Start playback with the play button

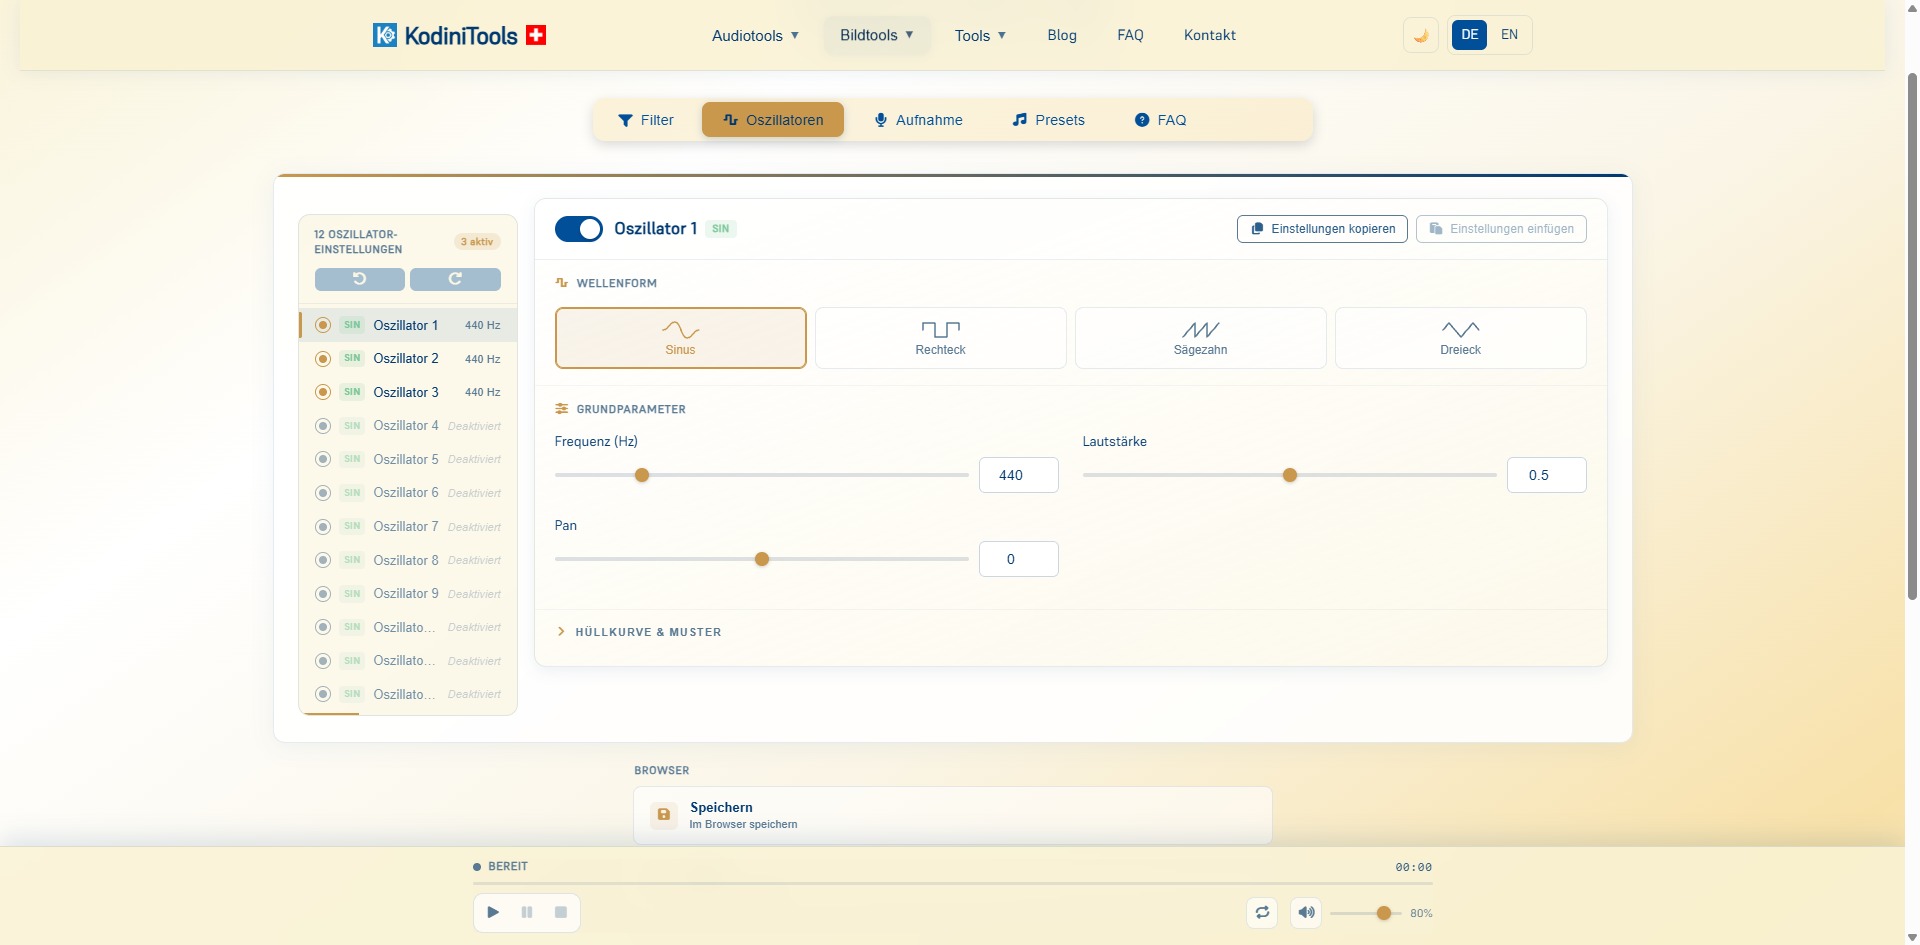click(493, 912)
